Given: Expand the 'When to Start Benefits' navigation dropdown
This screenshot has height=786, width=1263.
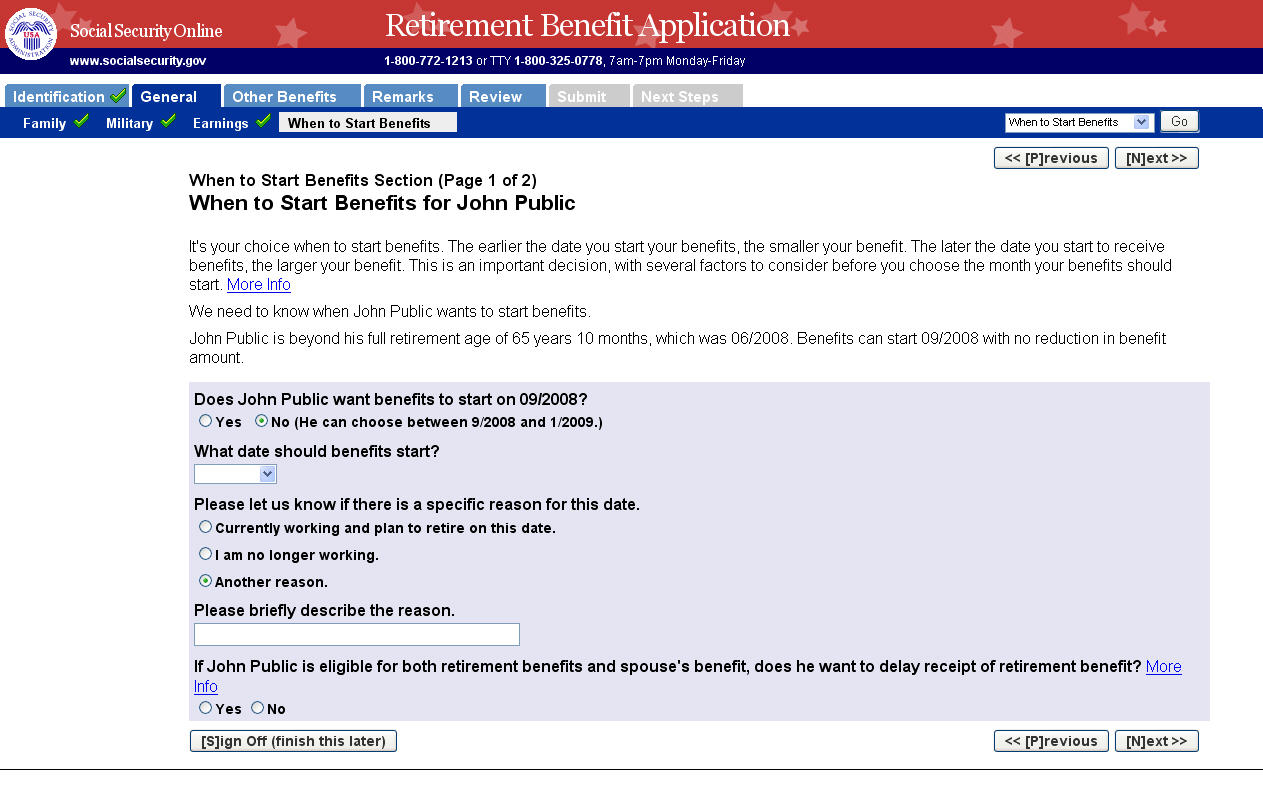Looking at the screenshot, I should point(1141,122).
